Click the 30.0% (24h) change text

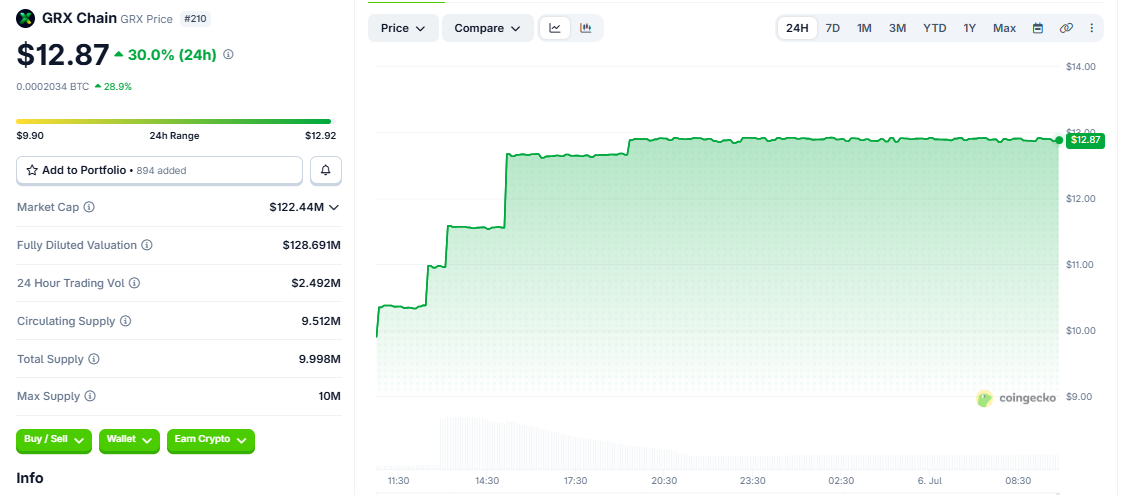(x=173, y=54)
